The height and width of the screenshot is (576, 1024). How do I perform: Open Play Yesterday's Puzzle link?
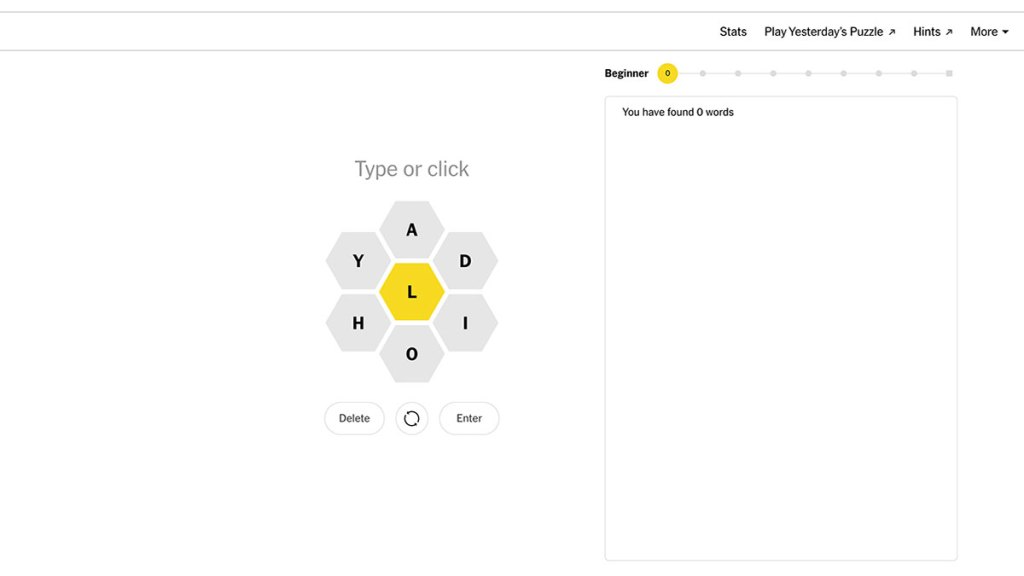click(829, 32)
